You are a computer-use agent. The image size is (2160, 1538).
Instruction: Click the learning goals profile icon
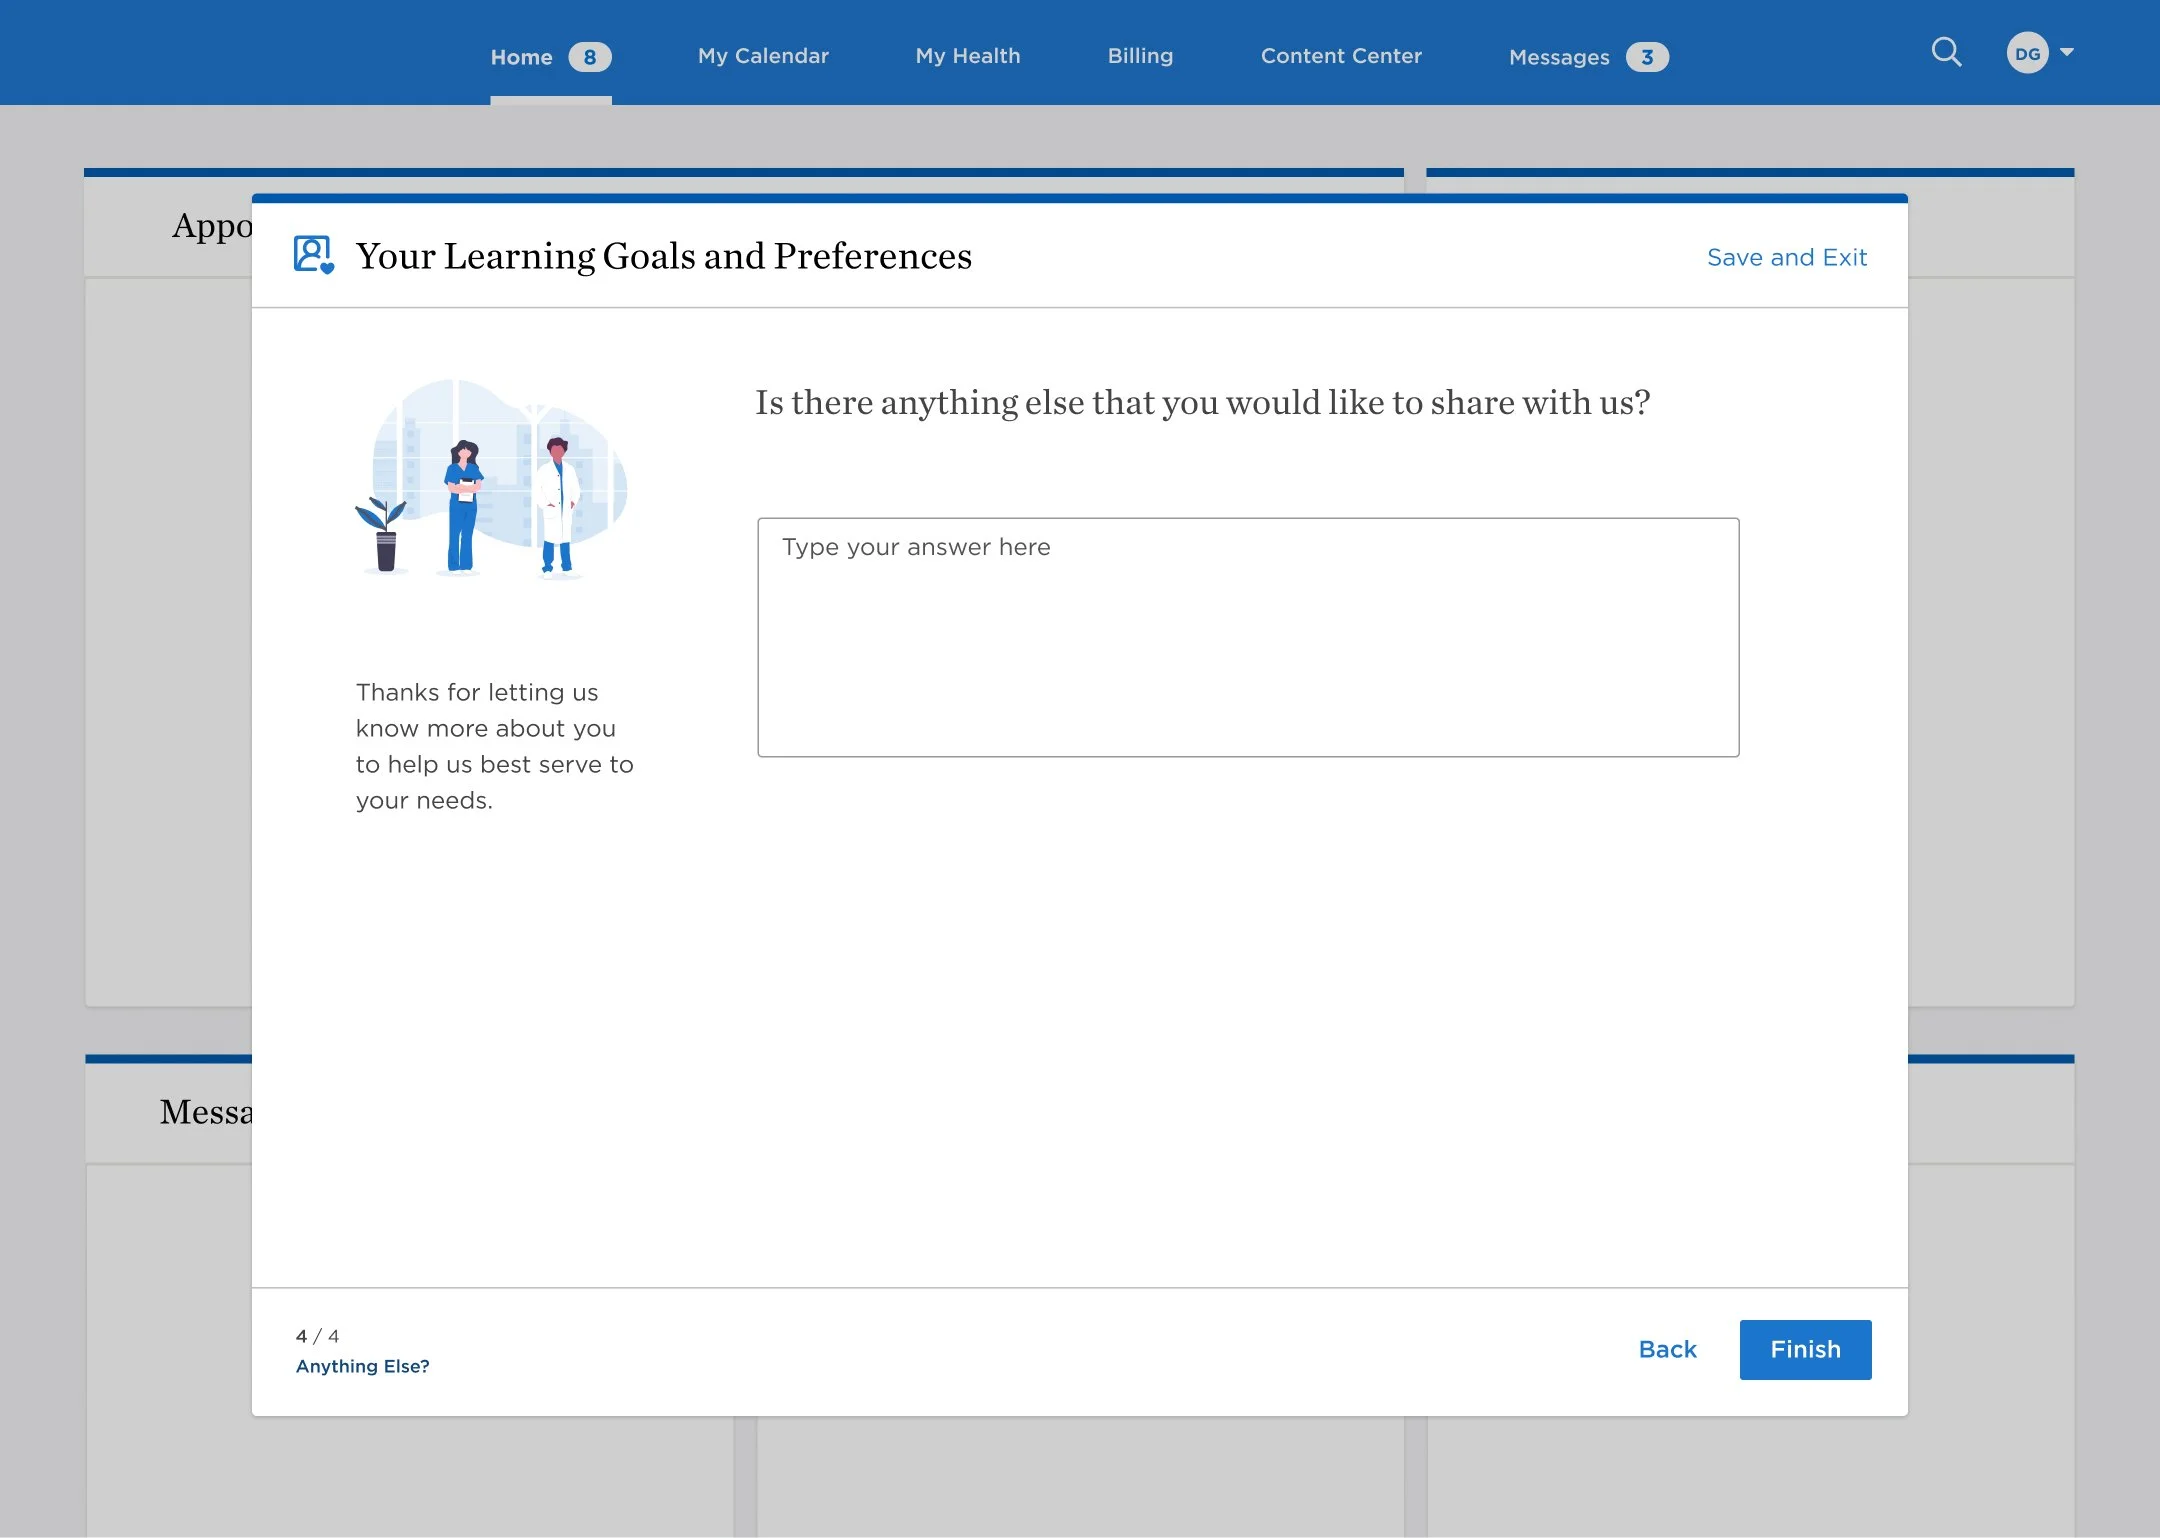click(x=313, y=255)
